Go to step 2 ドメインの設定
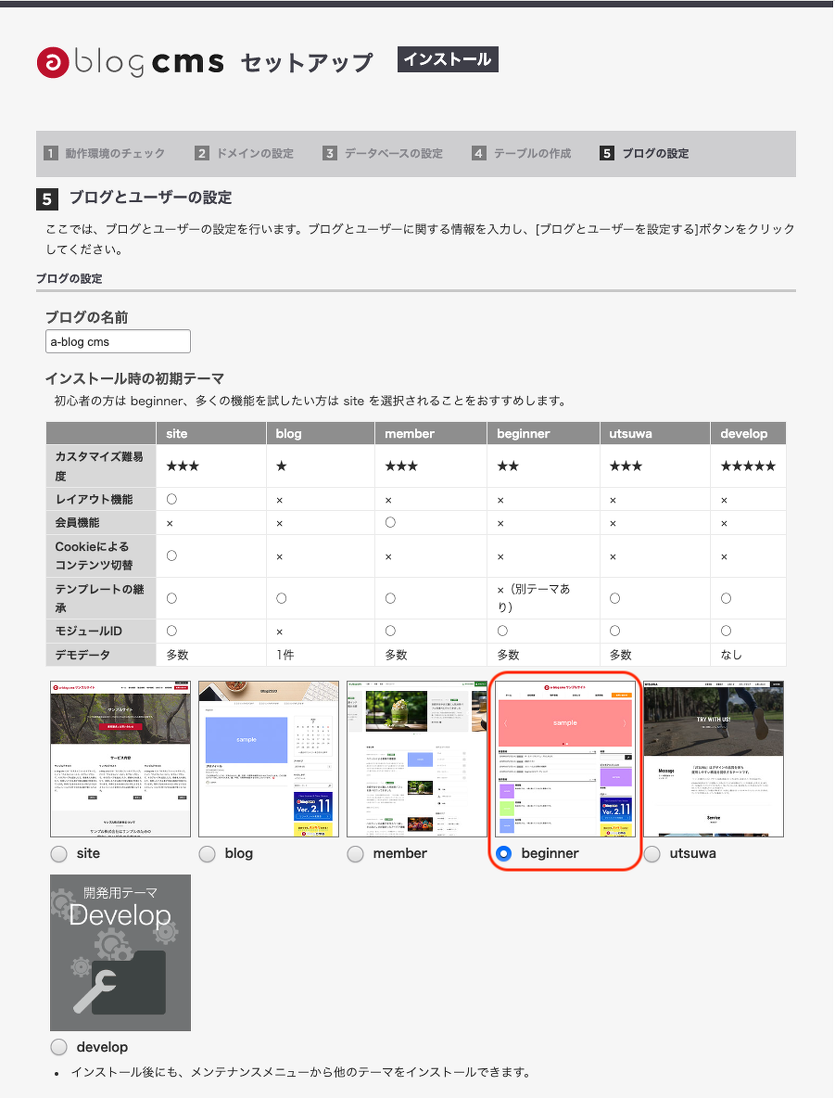 coord(245,154)
